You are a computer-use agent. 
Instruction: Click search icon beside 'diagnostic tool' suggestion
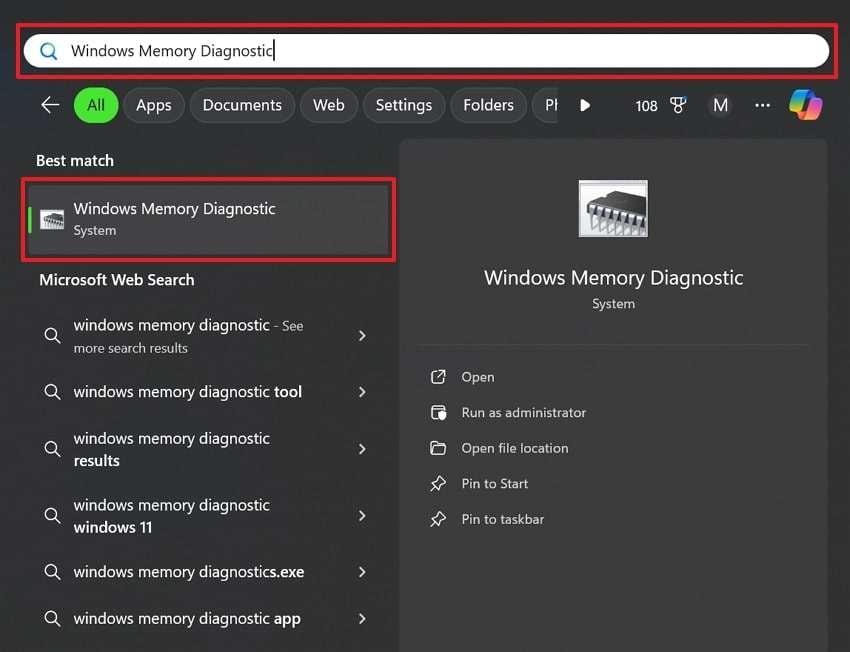(52, 392)
